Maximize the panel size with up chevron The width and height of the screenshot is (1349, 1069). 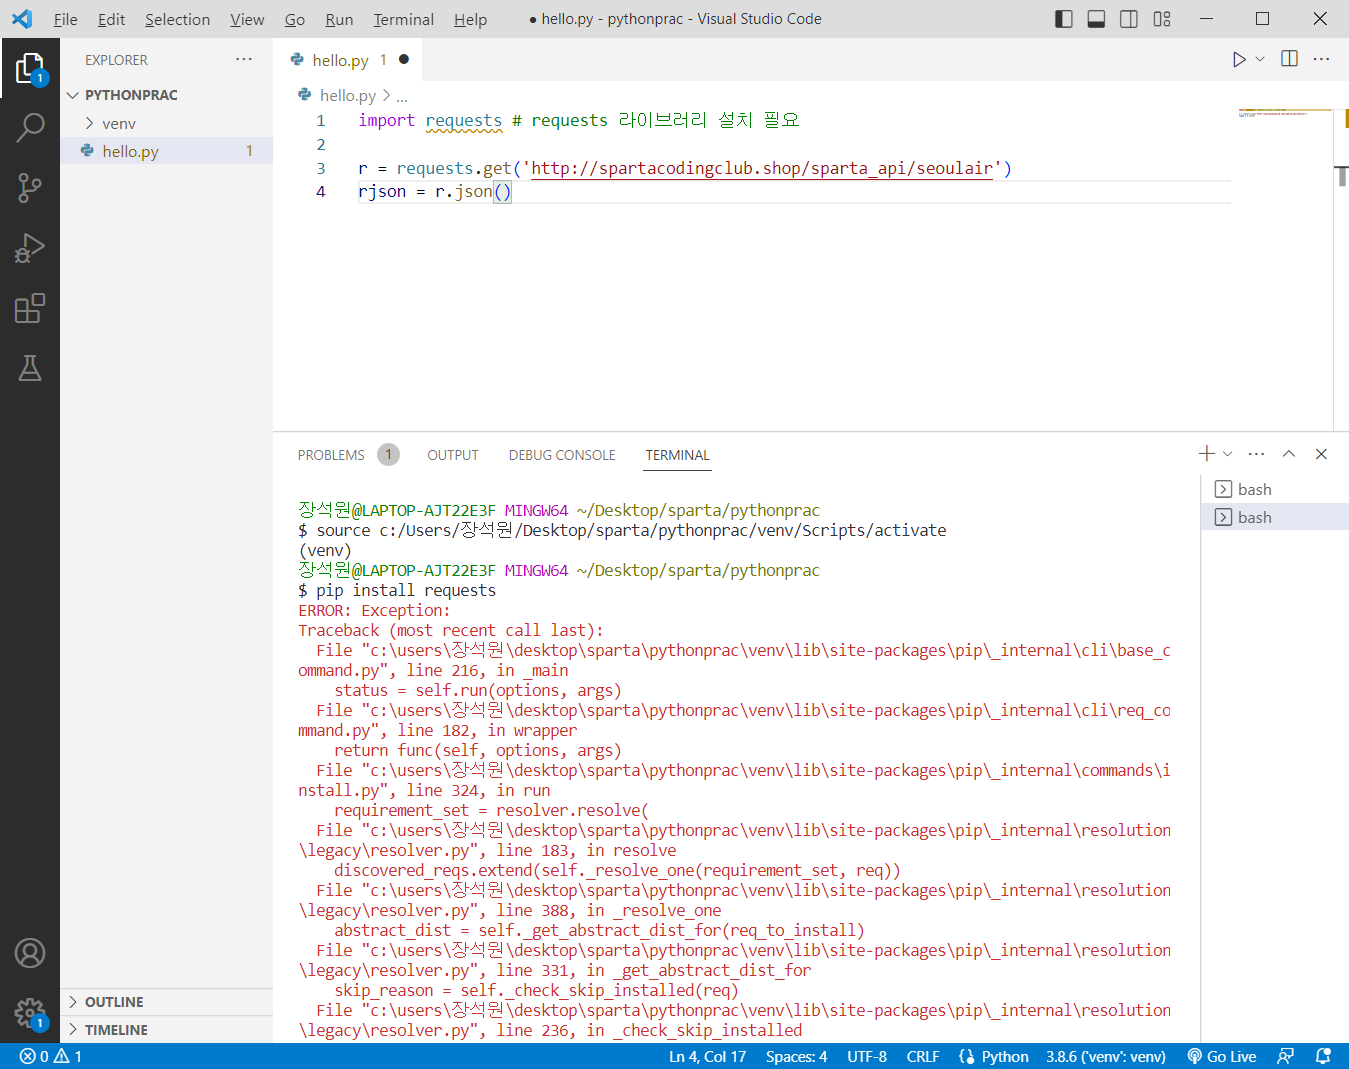pos(1289,454)
